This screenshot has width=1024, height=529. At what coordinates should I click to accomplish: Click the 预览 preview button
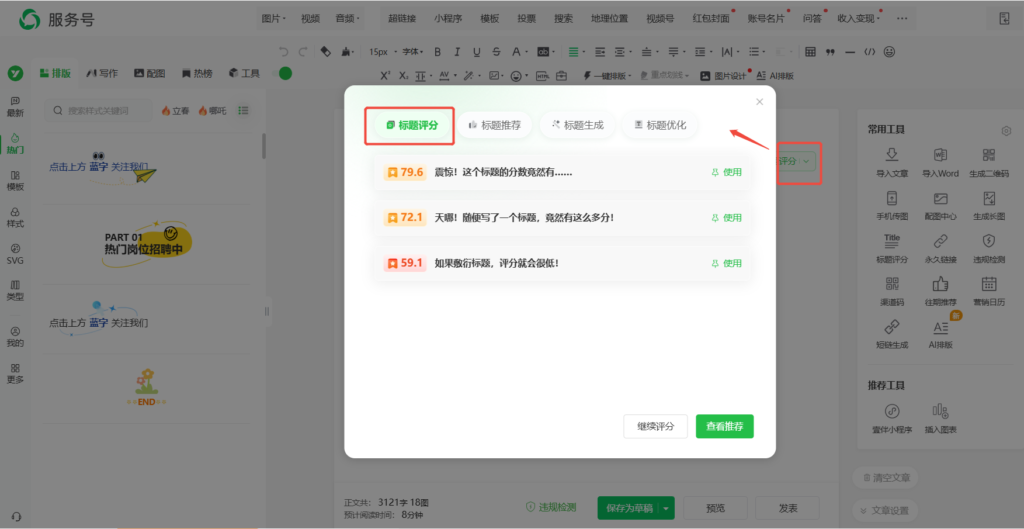(x=716, y=507)
